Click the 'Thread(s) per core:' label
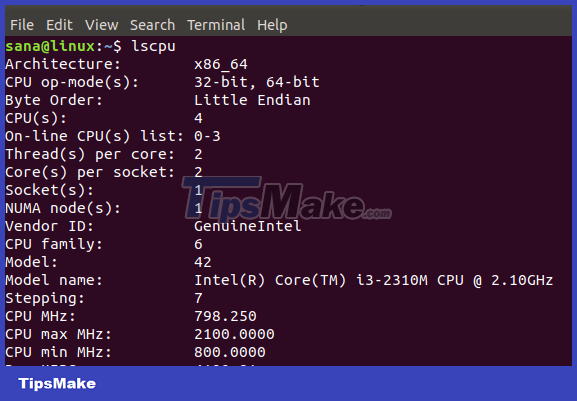577x401 pixels. pyautogui.click(x=90, y=155)
